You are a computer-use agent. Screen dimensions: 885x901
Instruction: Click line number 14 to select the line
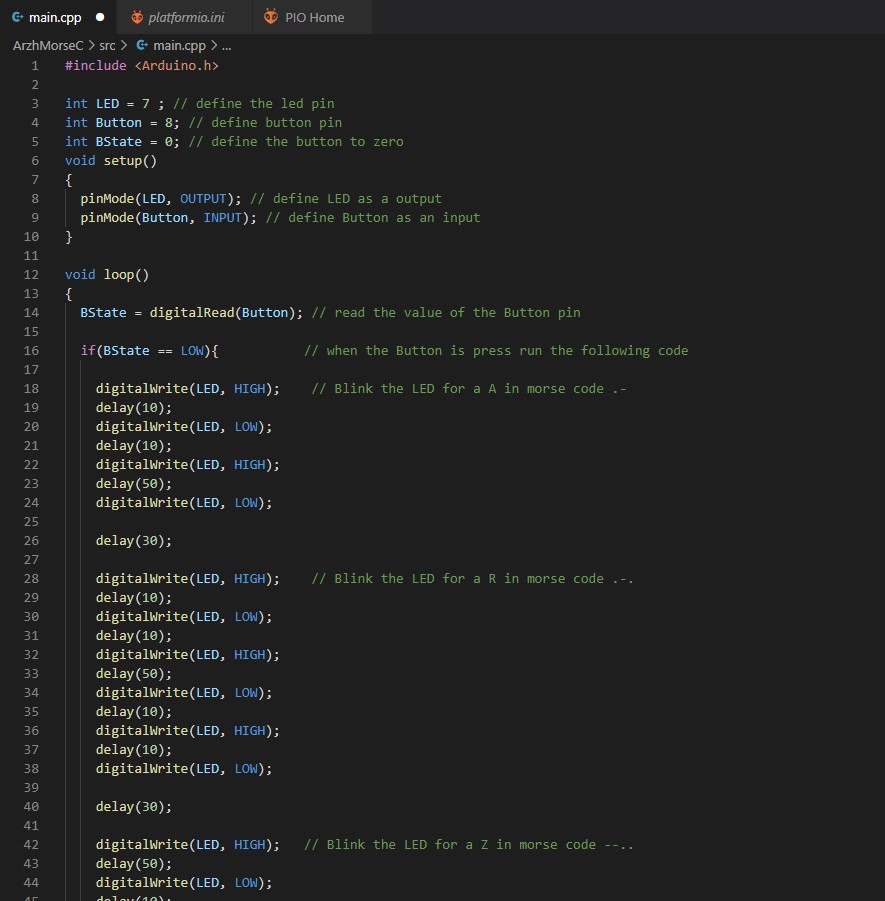31,312
